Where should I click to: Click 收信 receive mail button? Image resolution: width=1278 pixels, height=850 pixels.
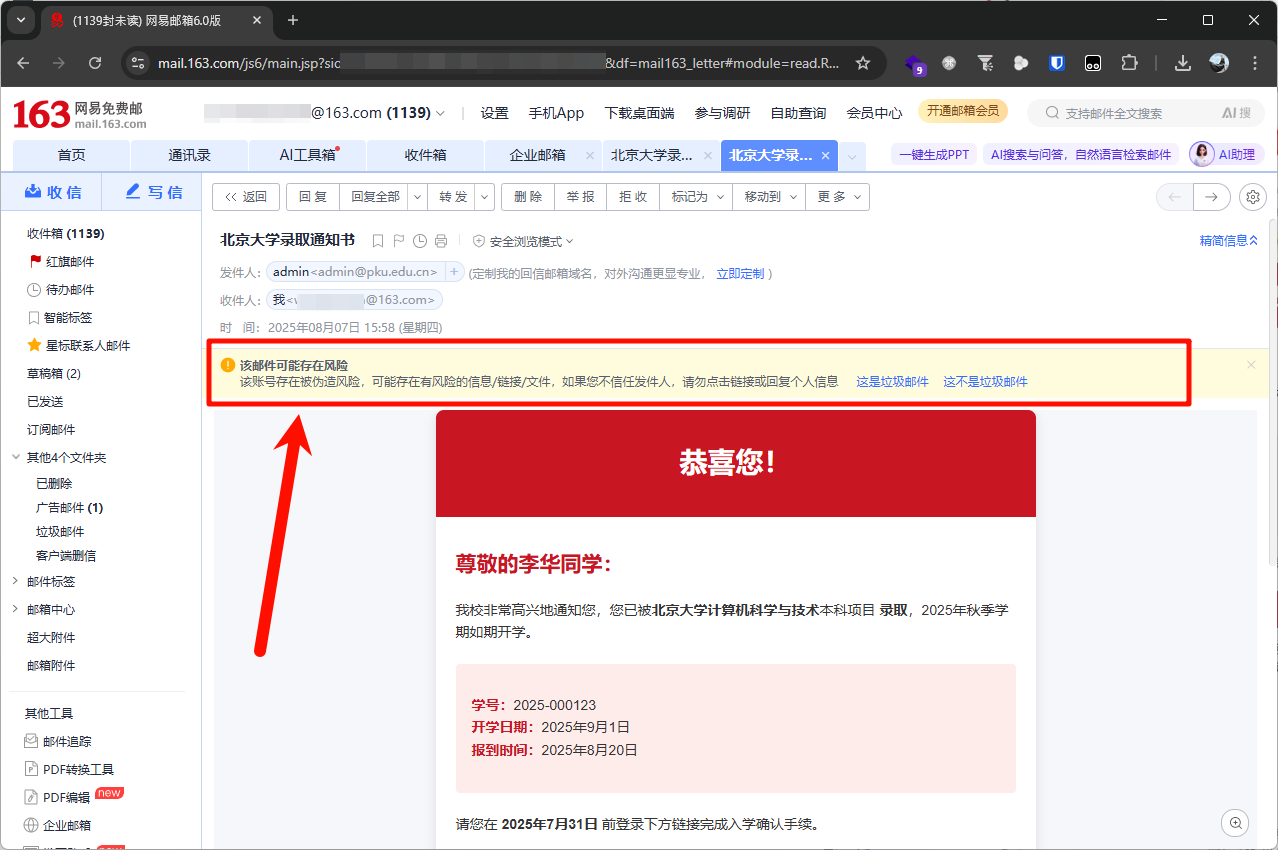pos(52,192)
